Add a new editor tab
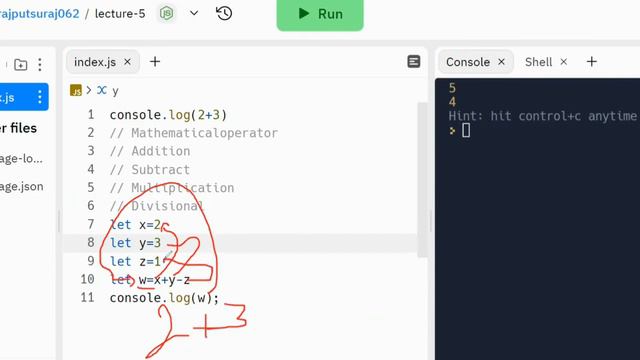The image size is (640, 360). [x=155, y=62]
